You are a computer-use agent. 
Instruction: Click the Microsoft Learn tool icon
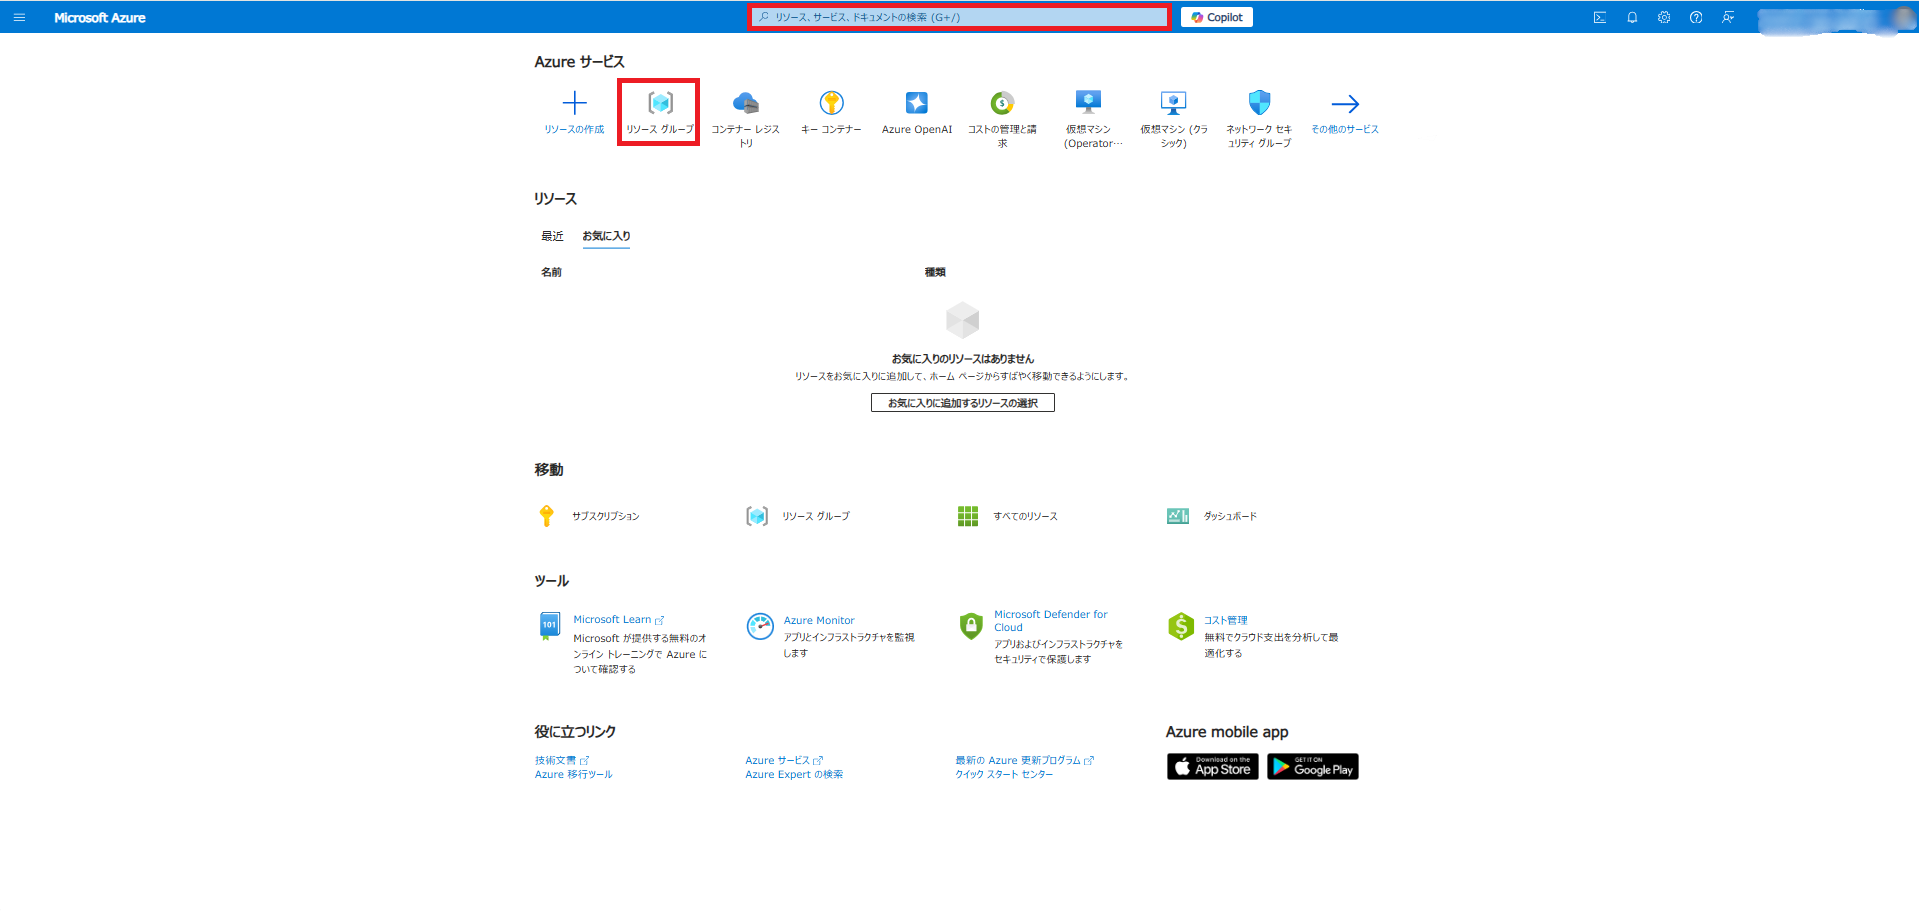pos(549,626)
